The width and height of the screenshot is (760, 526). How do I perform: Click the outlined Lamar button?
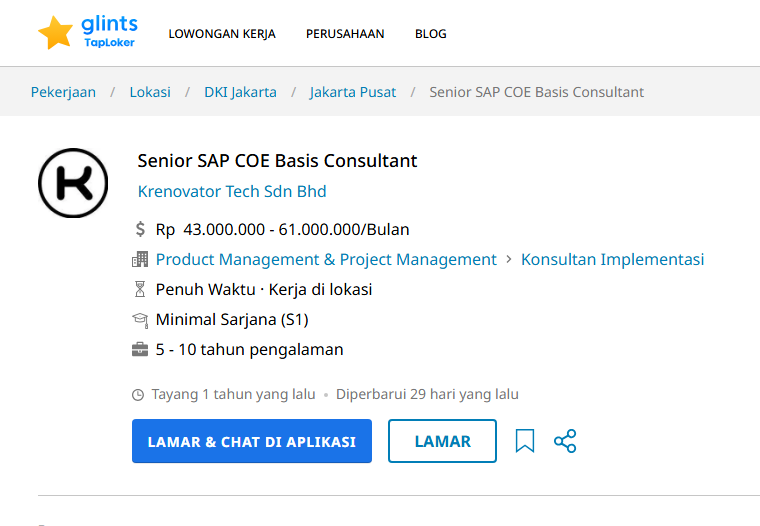443,441
